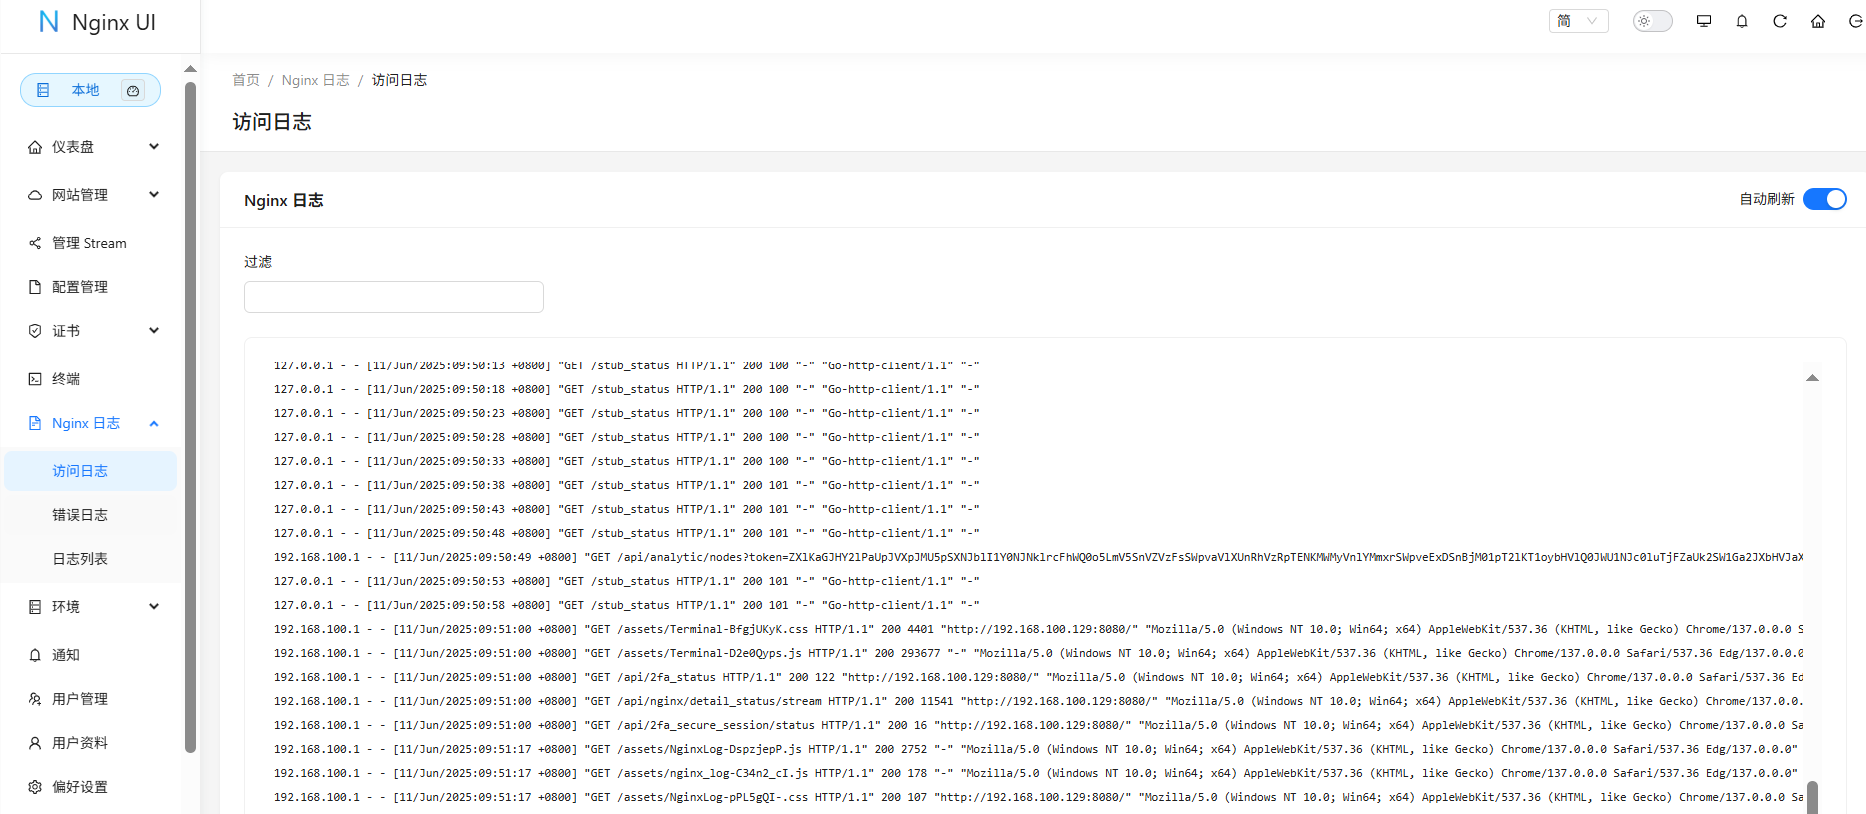Select the 本地 node button
Image resolution: width=1866 pixels, height=814 pixels.
[90, 90]
